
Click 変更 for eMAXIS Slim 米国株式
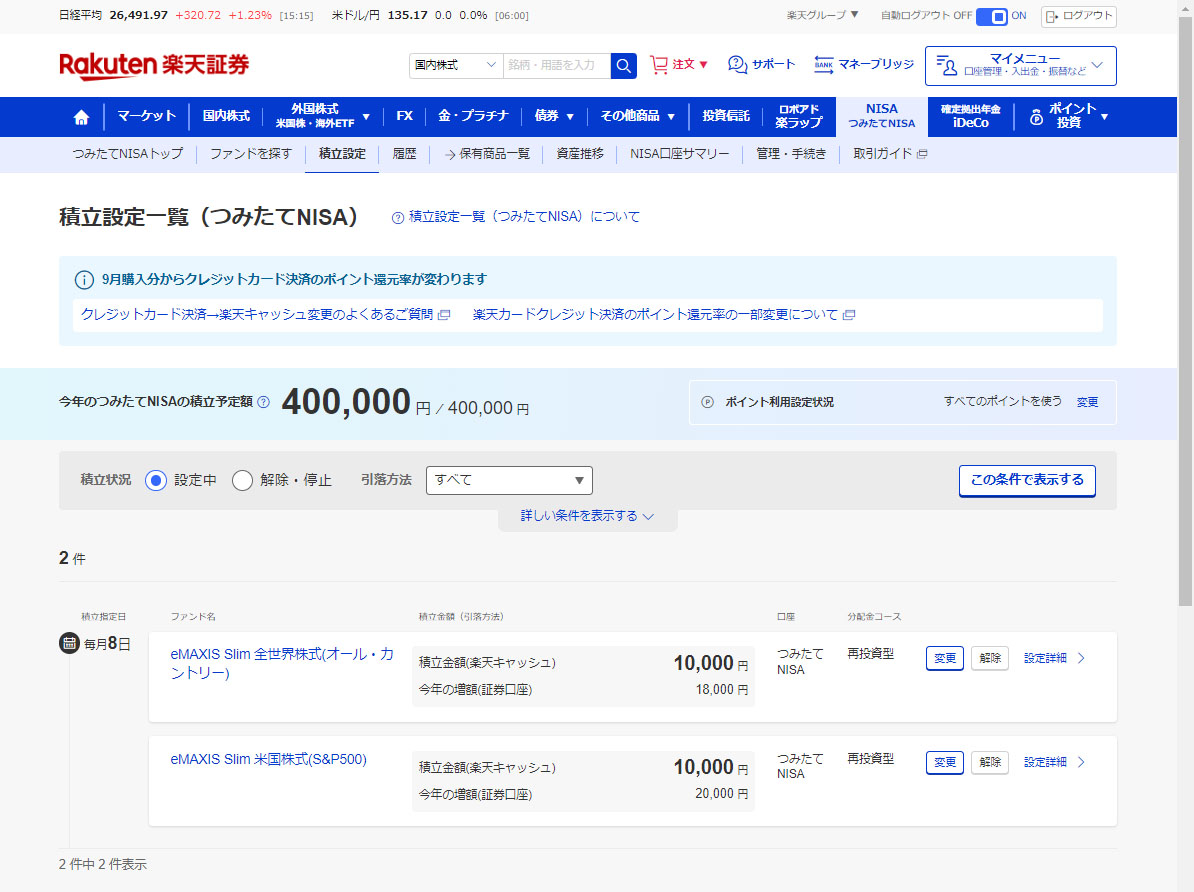pos(944,763)
